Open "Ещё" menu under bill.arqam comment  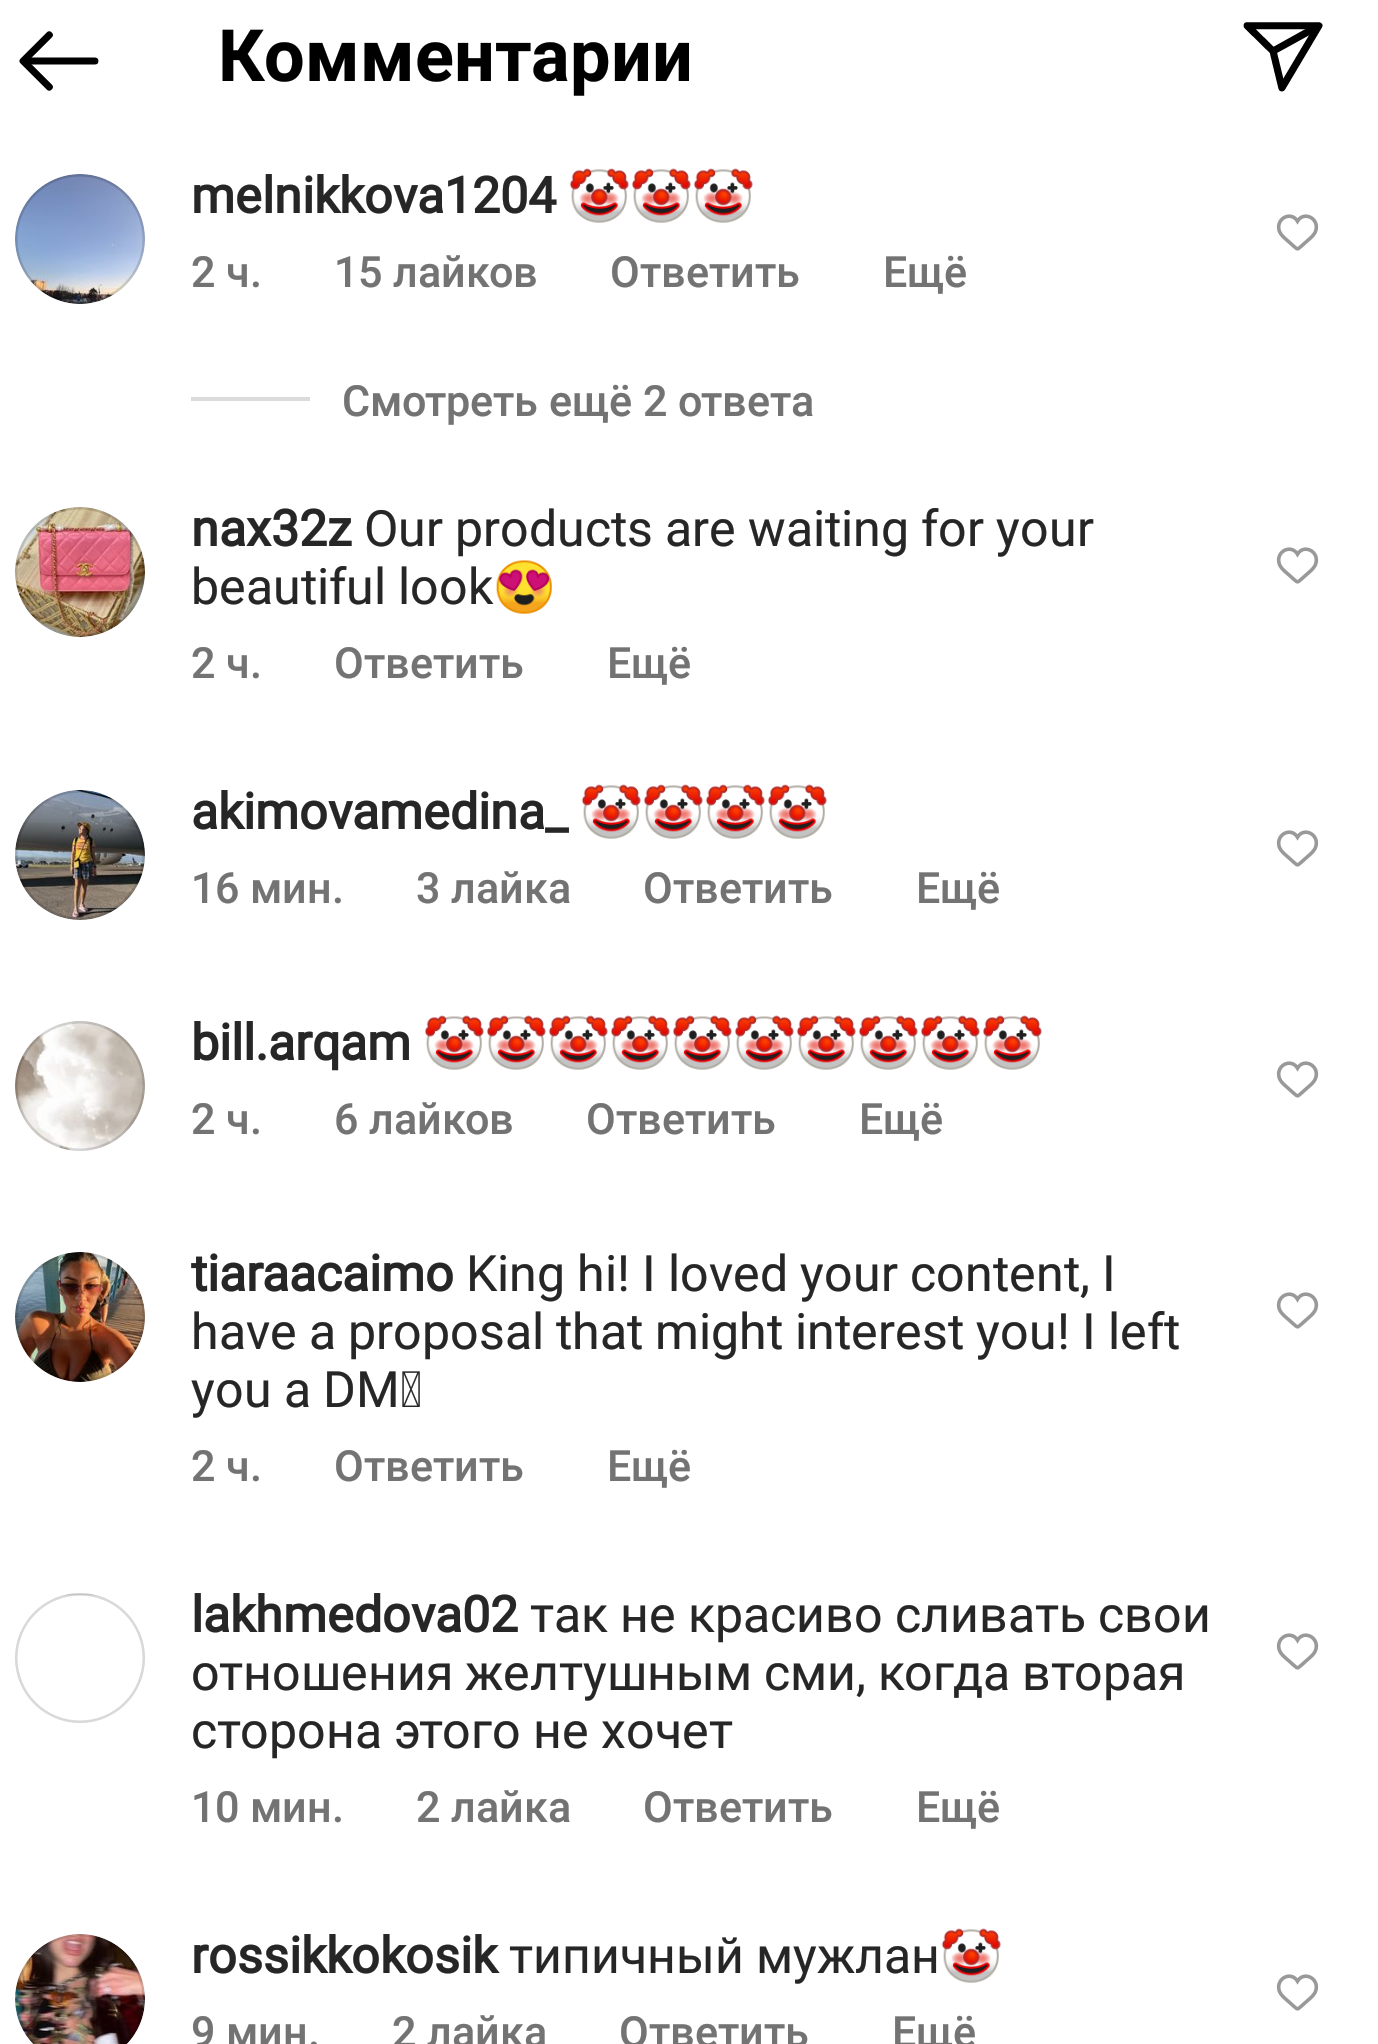[901, 1120]
